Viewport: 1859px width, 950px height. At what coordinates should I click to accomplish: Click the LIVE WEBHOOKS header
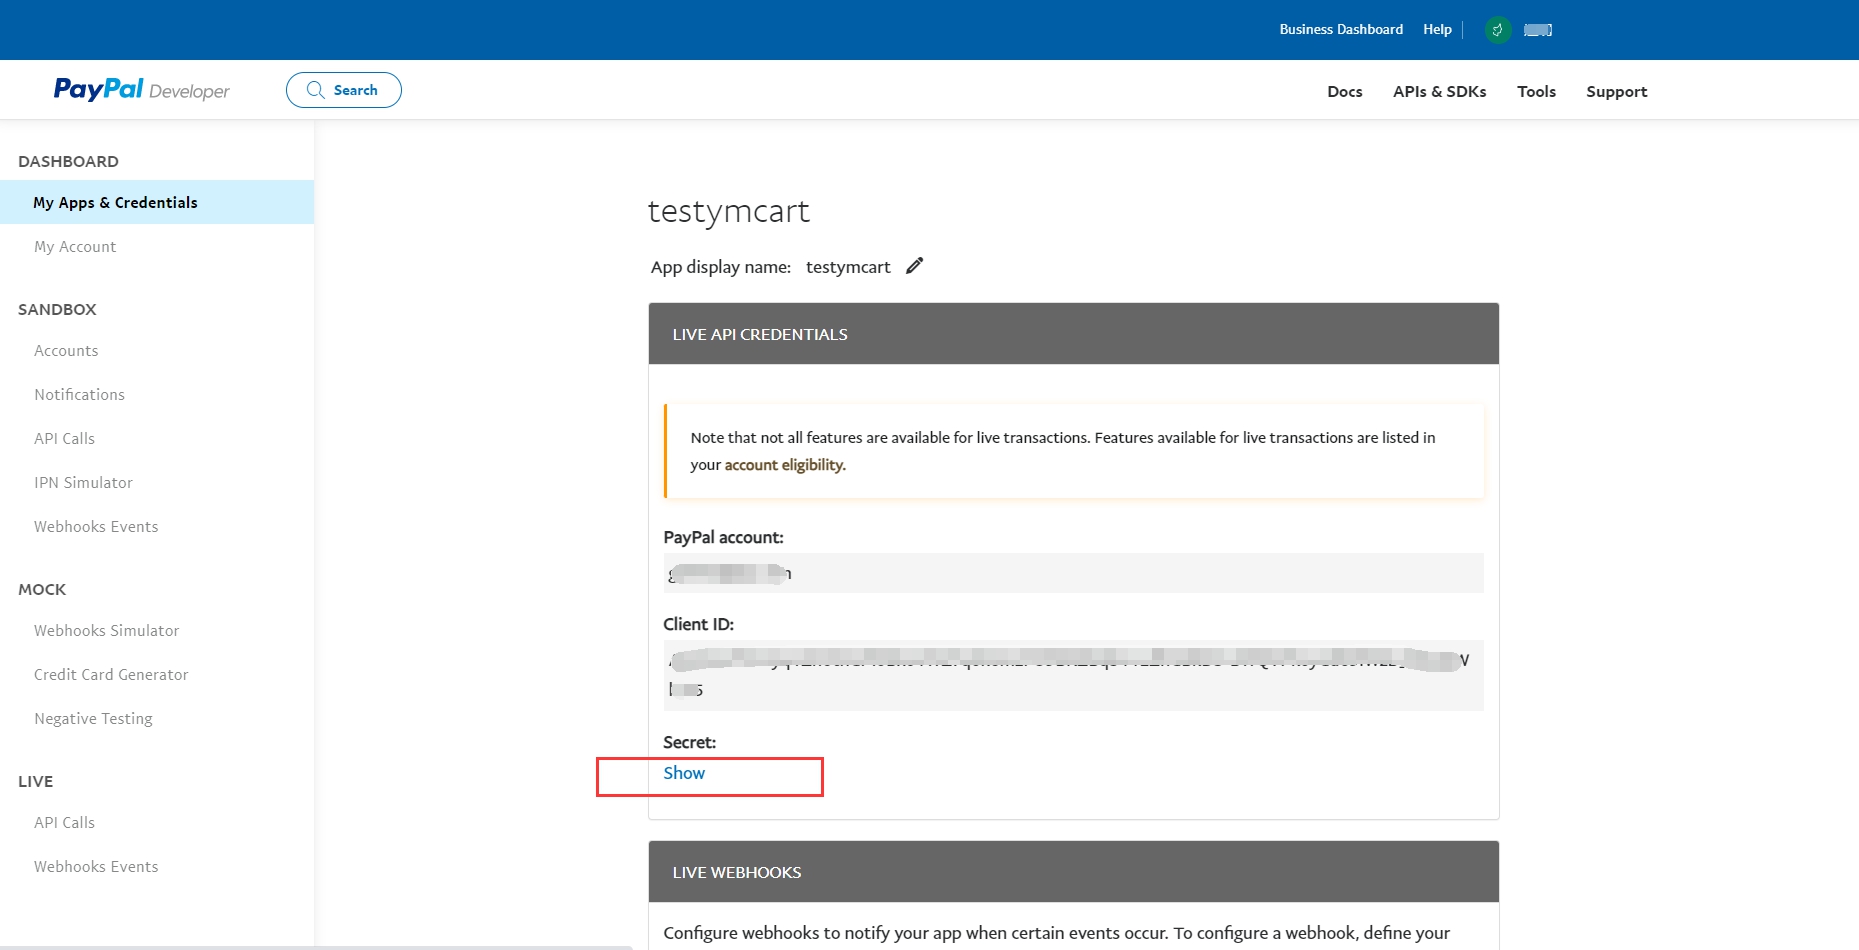[1073, 872]
